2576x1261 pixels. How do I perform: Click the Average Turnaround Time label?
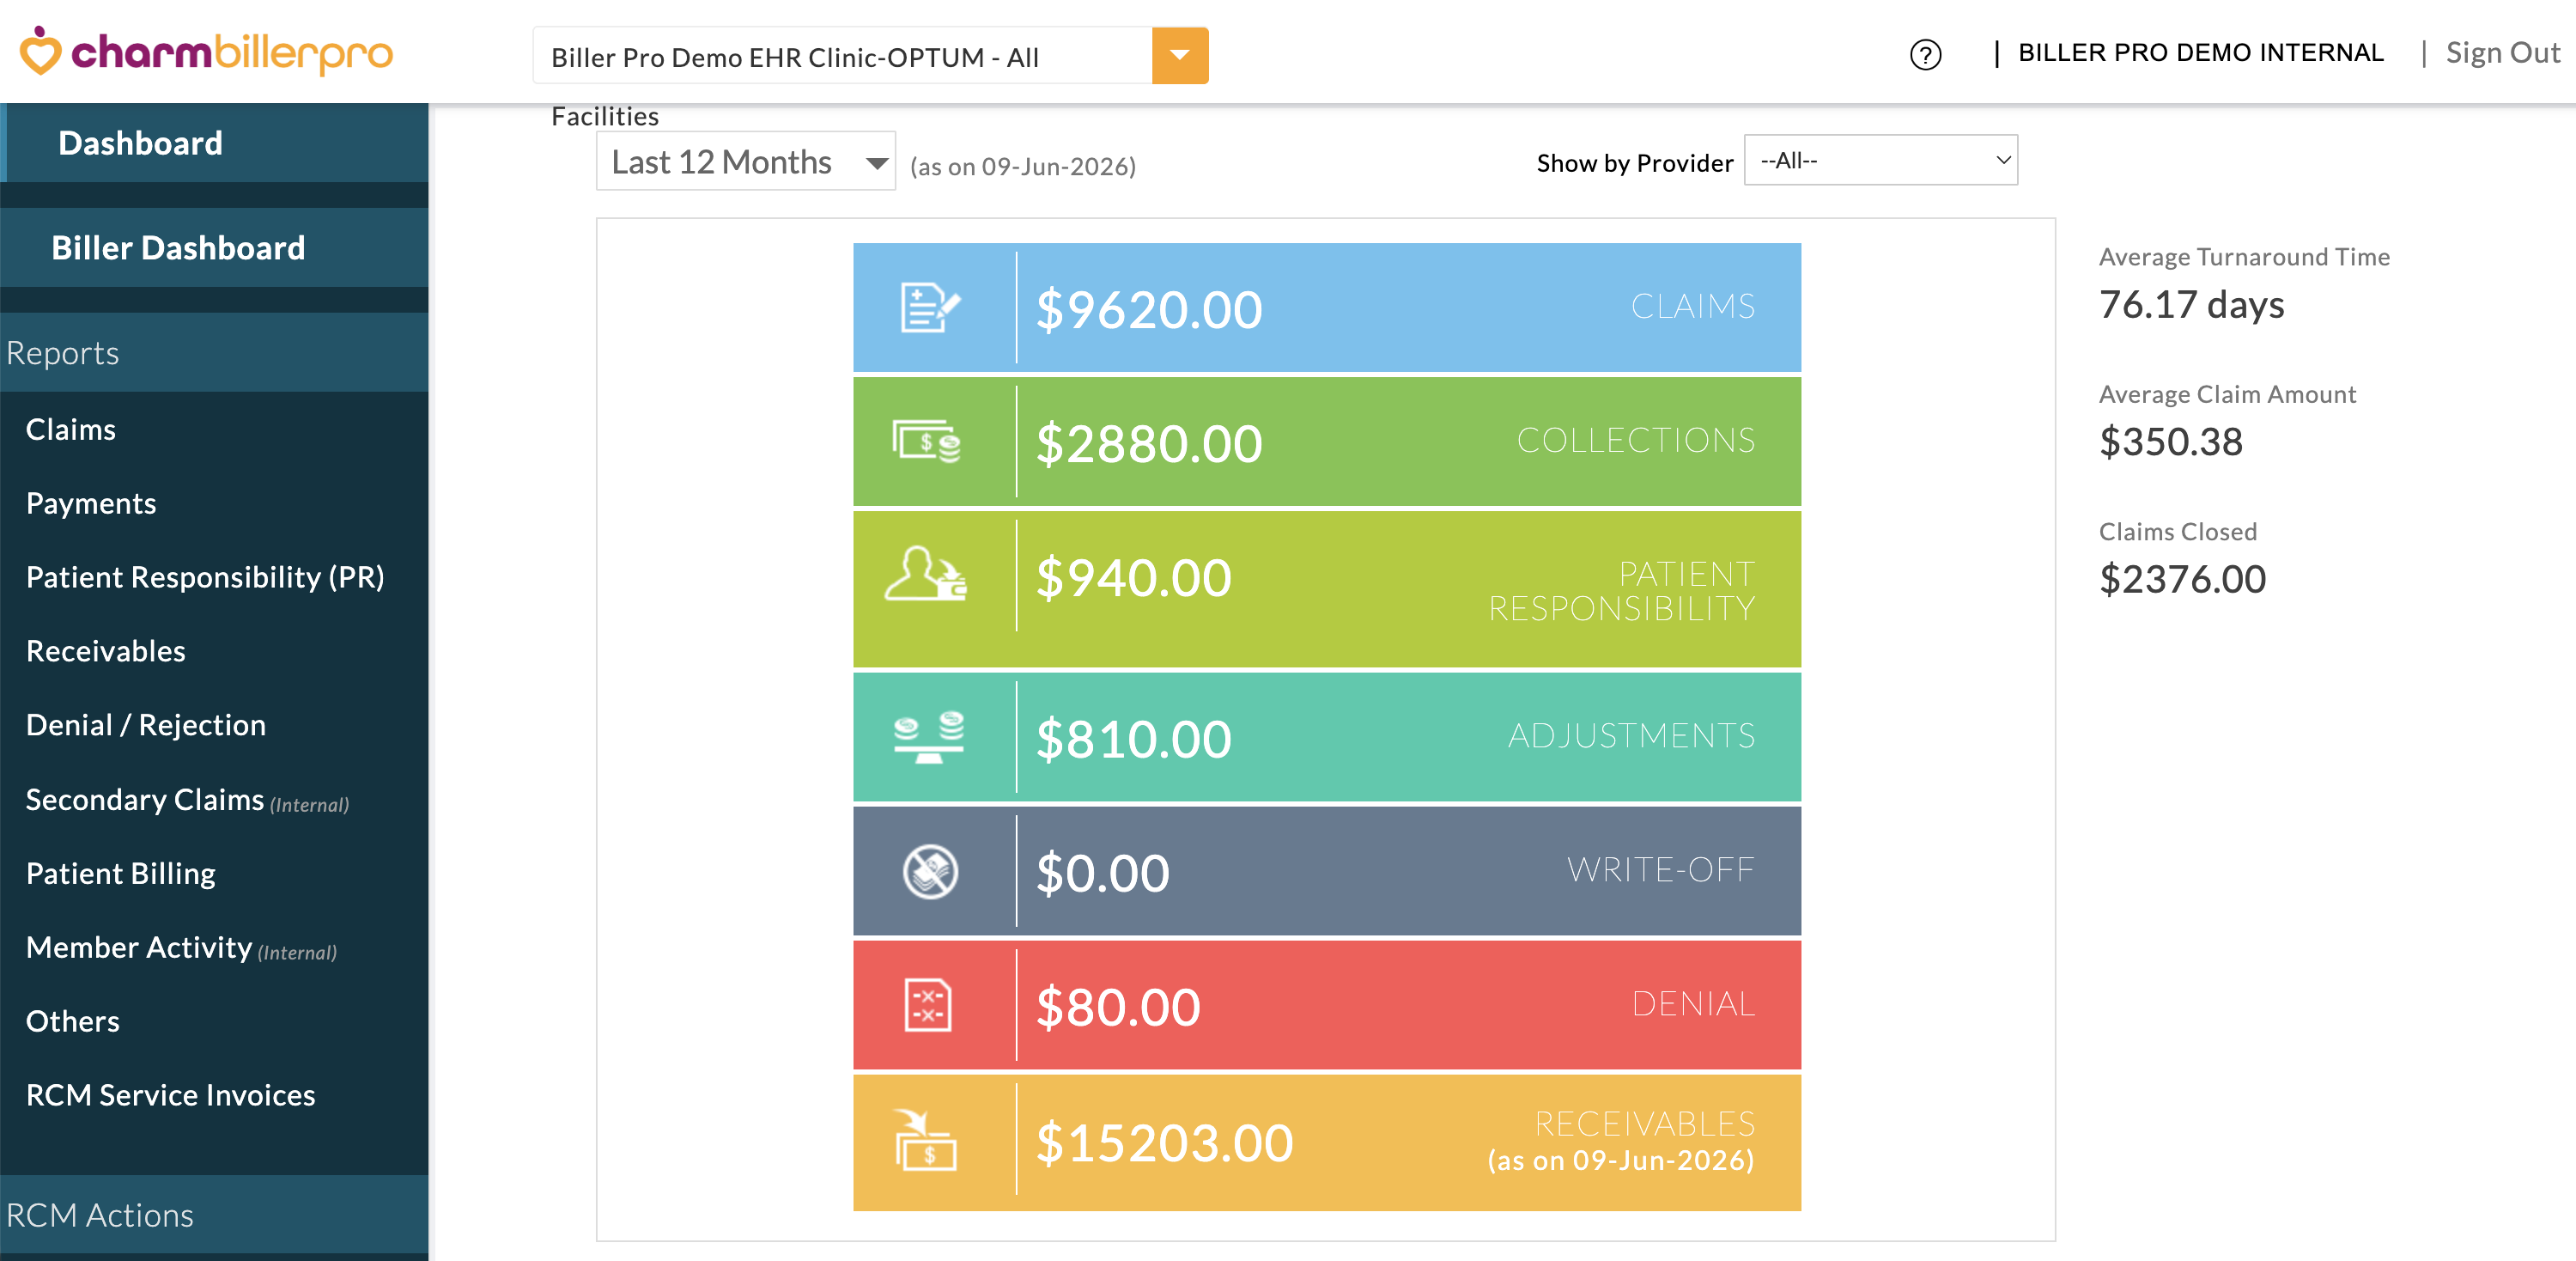[2244, 257]
